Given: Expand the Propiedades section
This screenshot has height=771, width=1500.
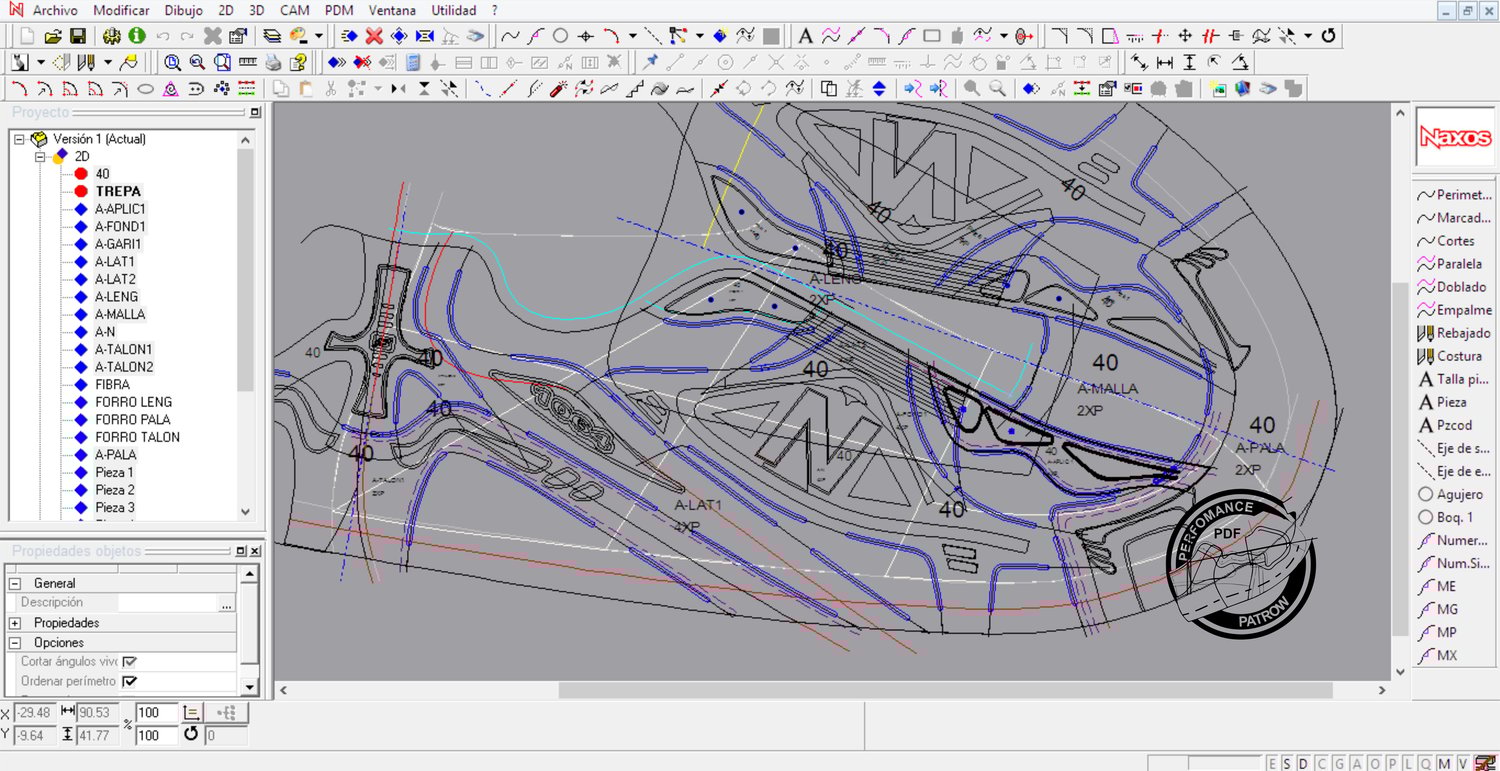Looking at the screenshot, I should pyautogui.click(x=15, y=623).
